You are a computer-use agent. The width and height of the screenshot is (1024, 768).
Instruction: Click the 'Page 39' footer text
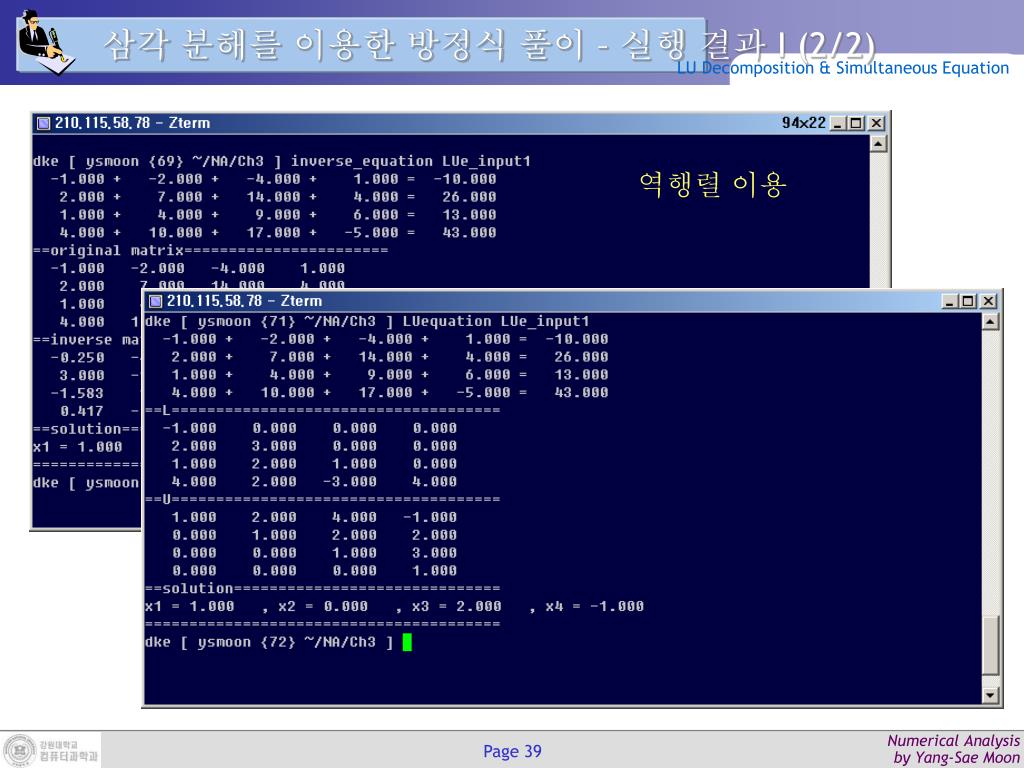pos(512,751)
